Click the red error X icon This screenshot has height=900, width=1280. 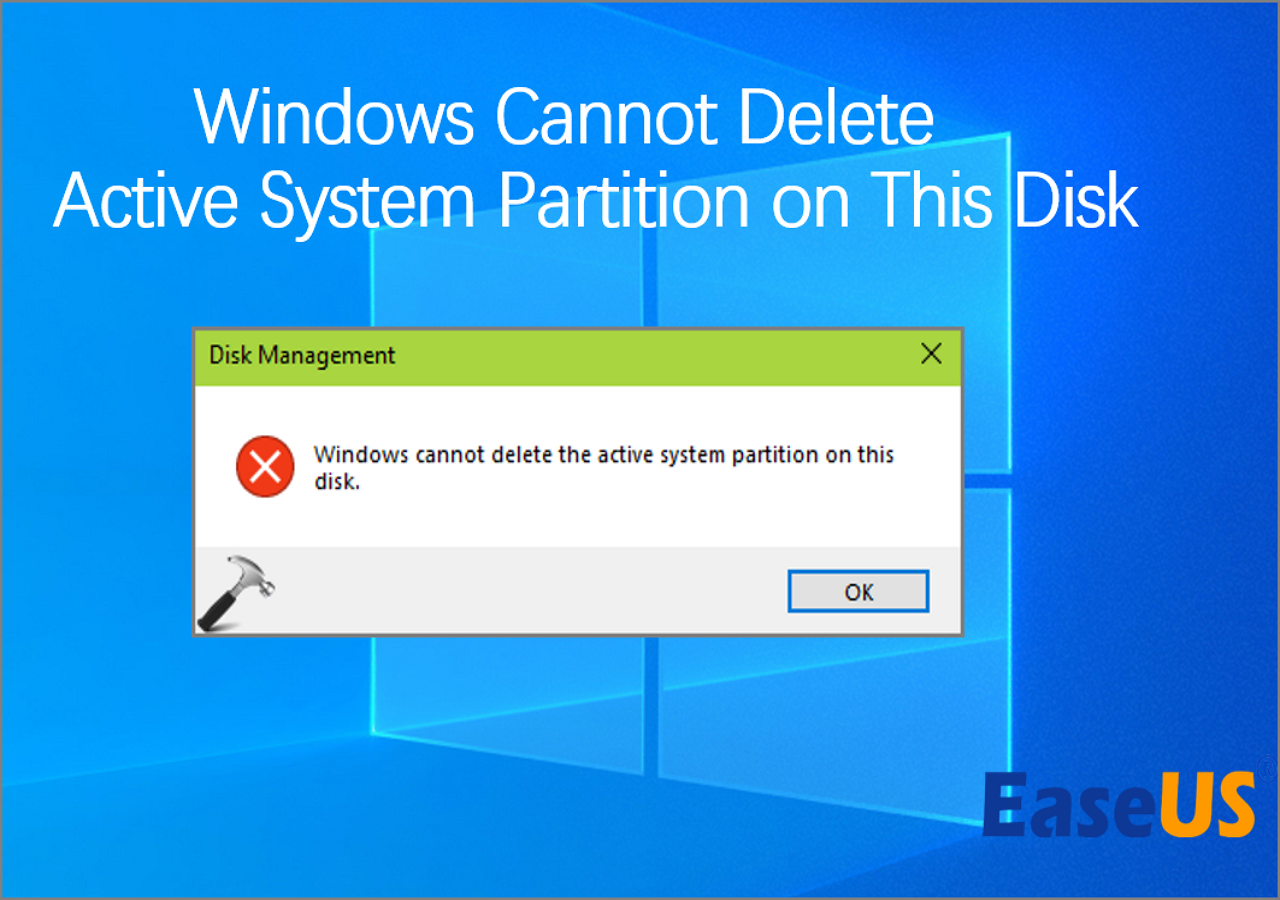265,467
